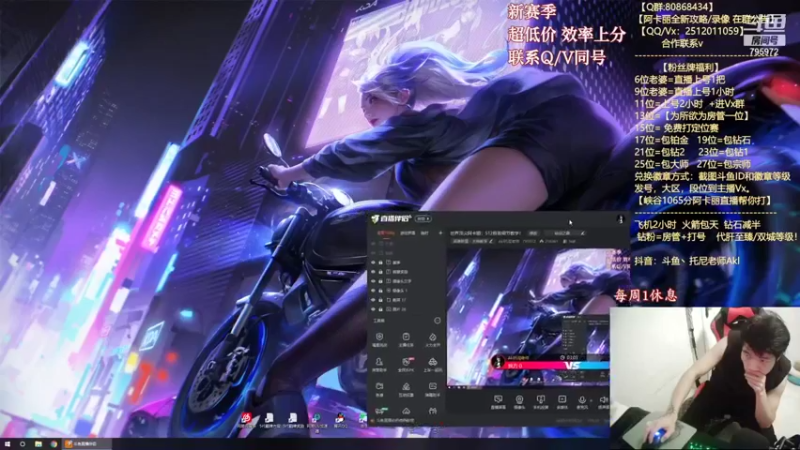
Task: Click the circular icon beside the 工具箱 header
Action: tap(437, 320)
